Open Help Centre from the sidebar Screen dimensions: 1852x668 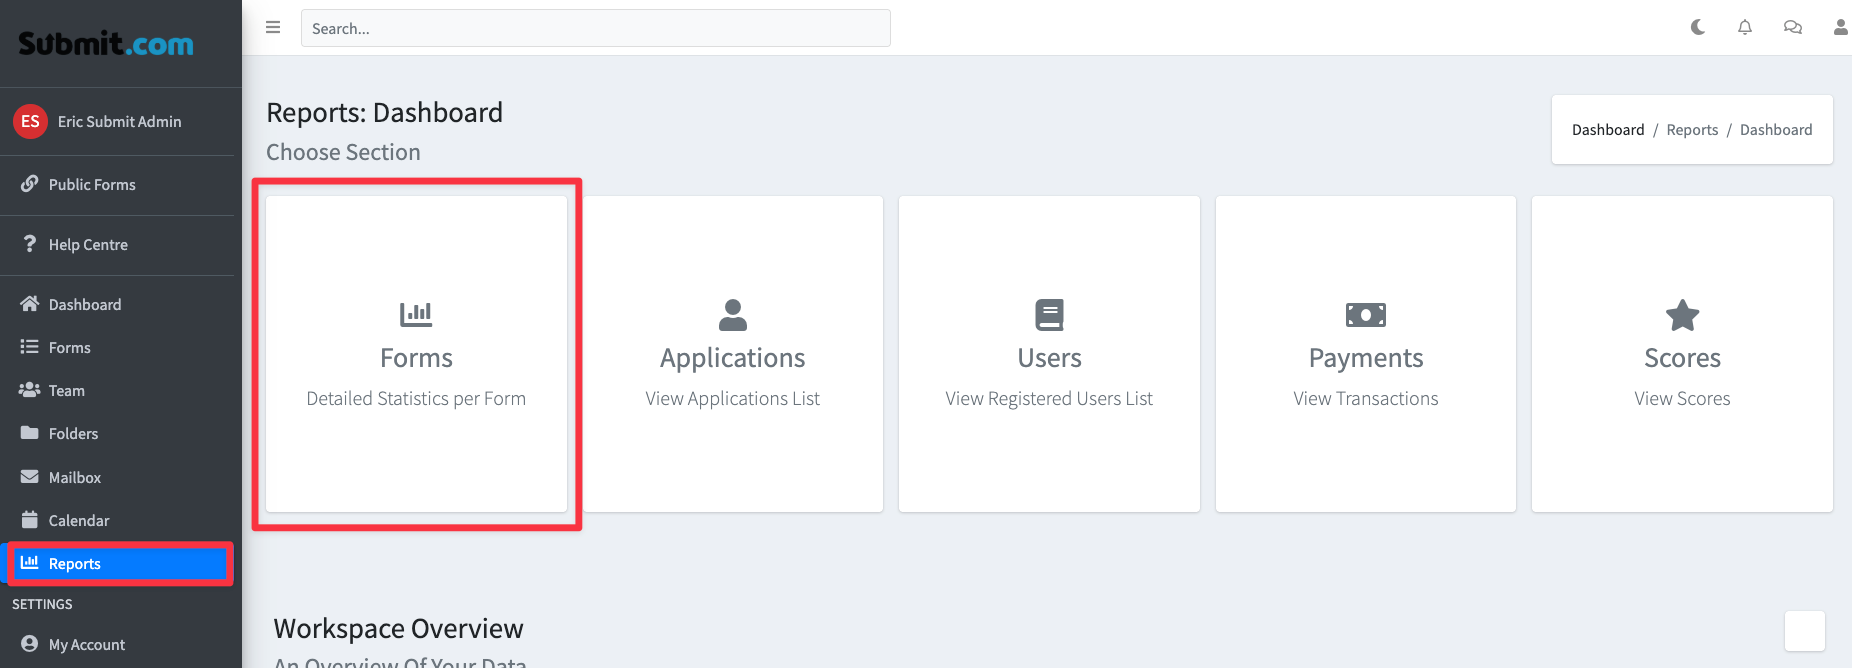click(88, 245)
